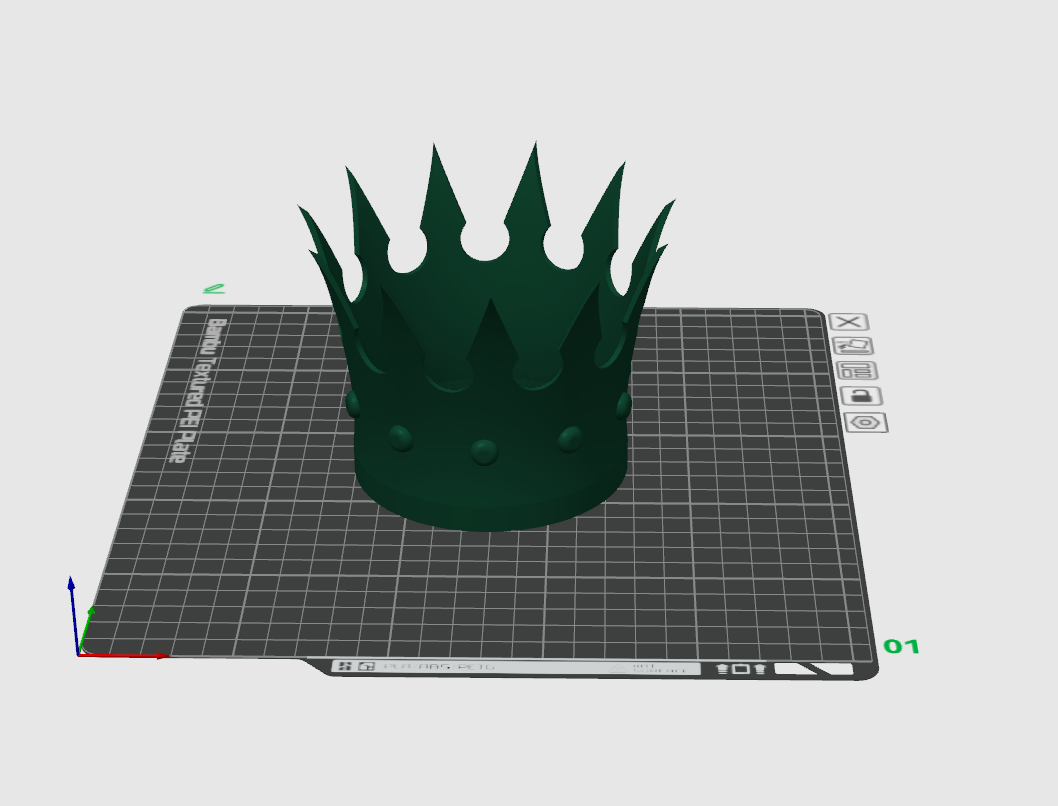This screenshot has width=1058, height=806.
Task: Click the plate's front-edge arrow markings
Action: coord(741,669)
